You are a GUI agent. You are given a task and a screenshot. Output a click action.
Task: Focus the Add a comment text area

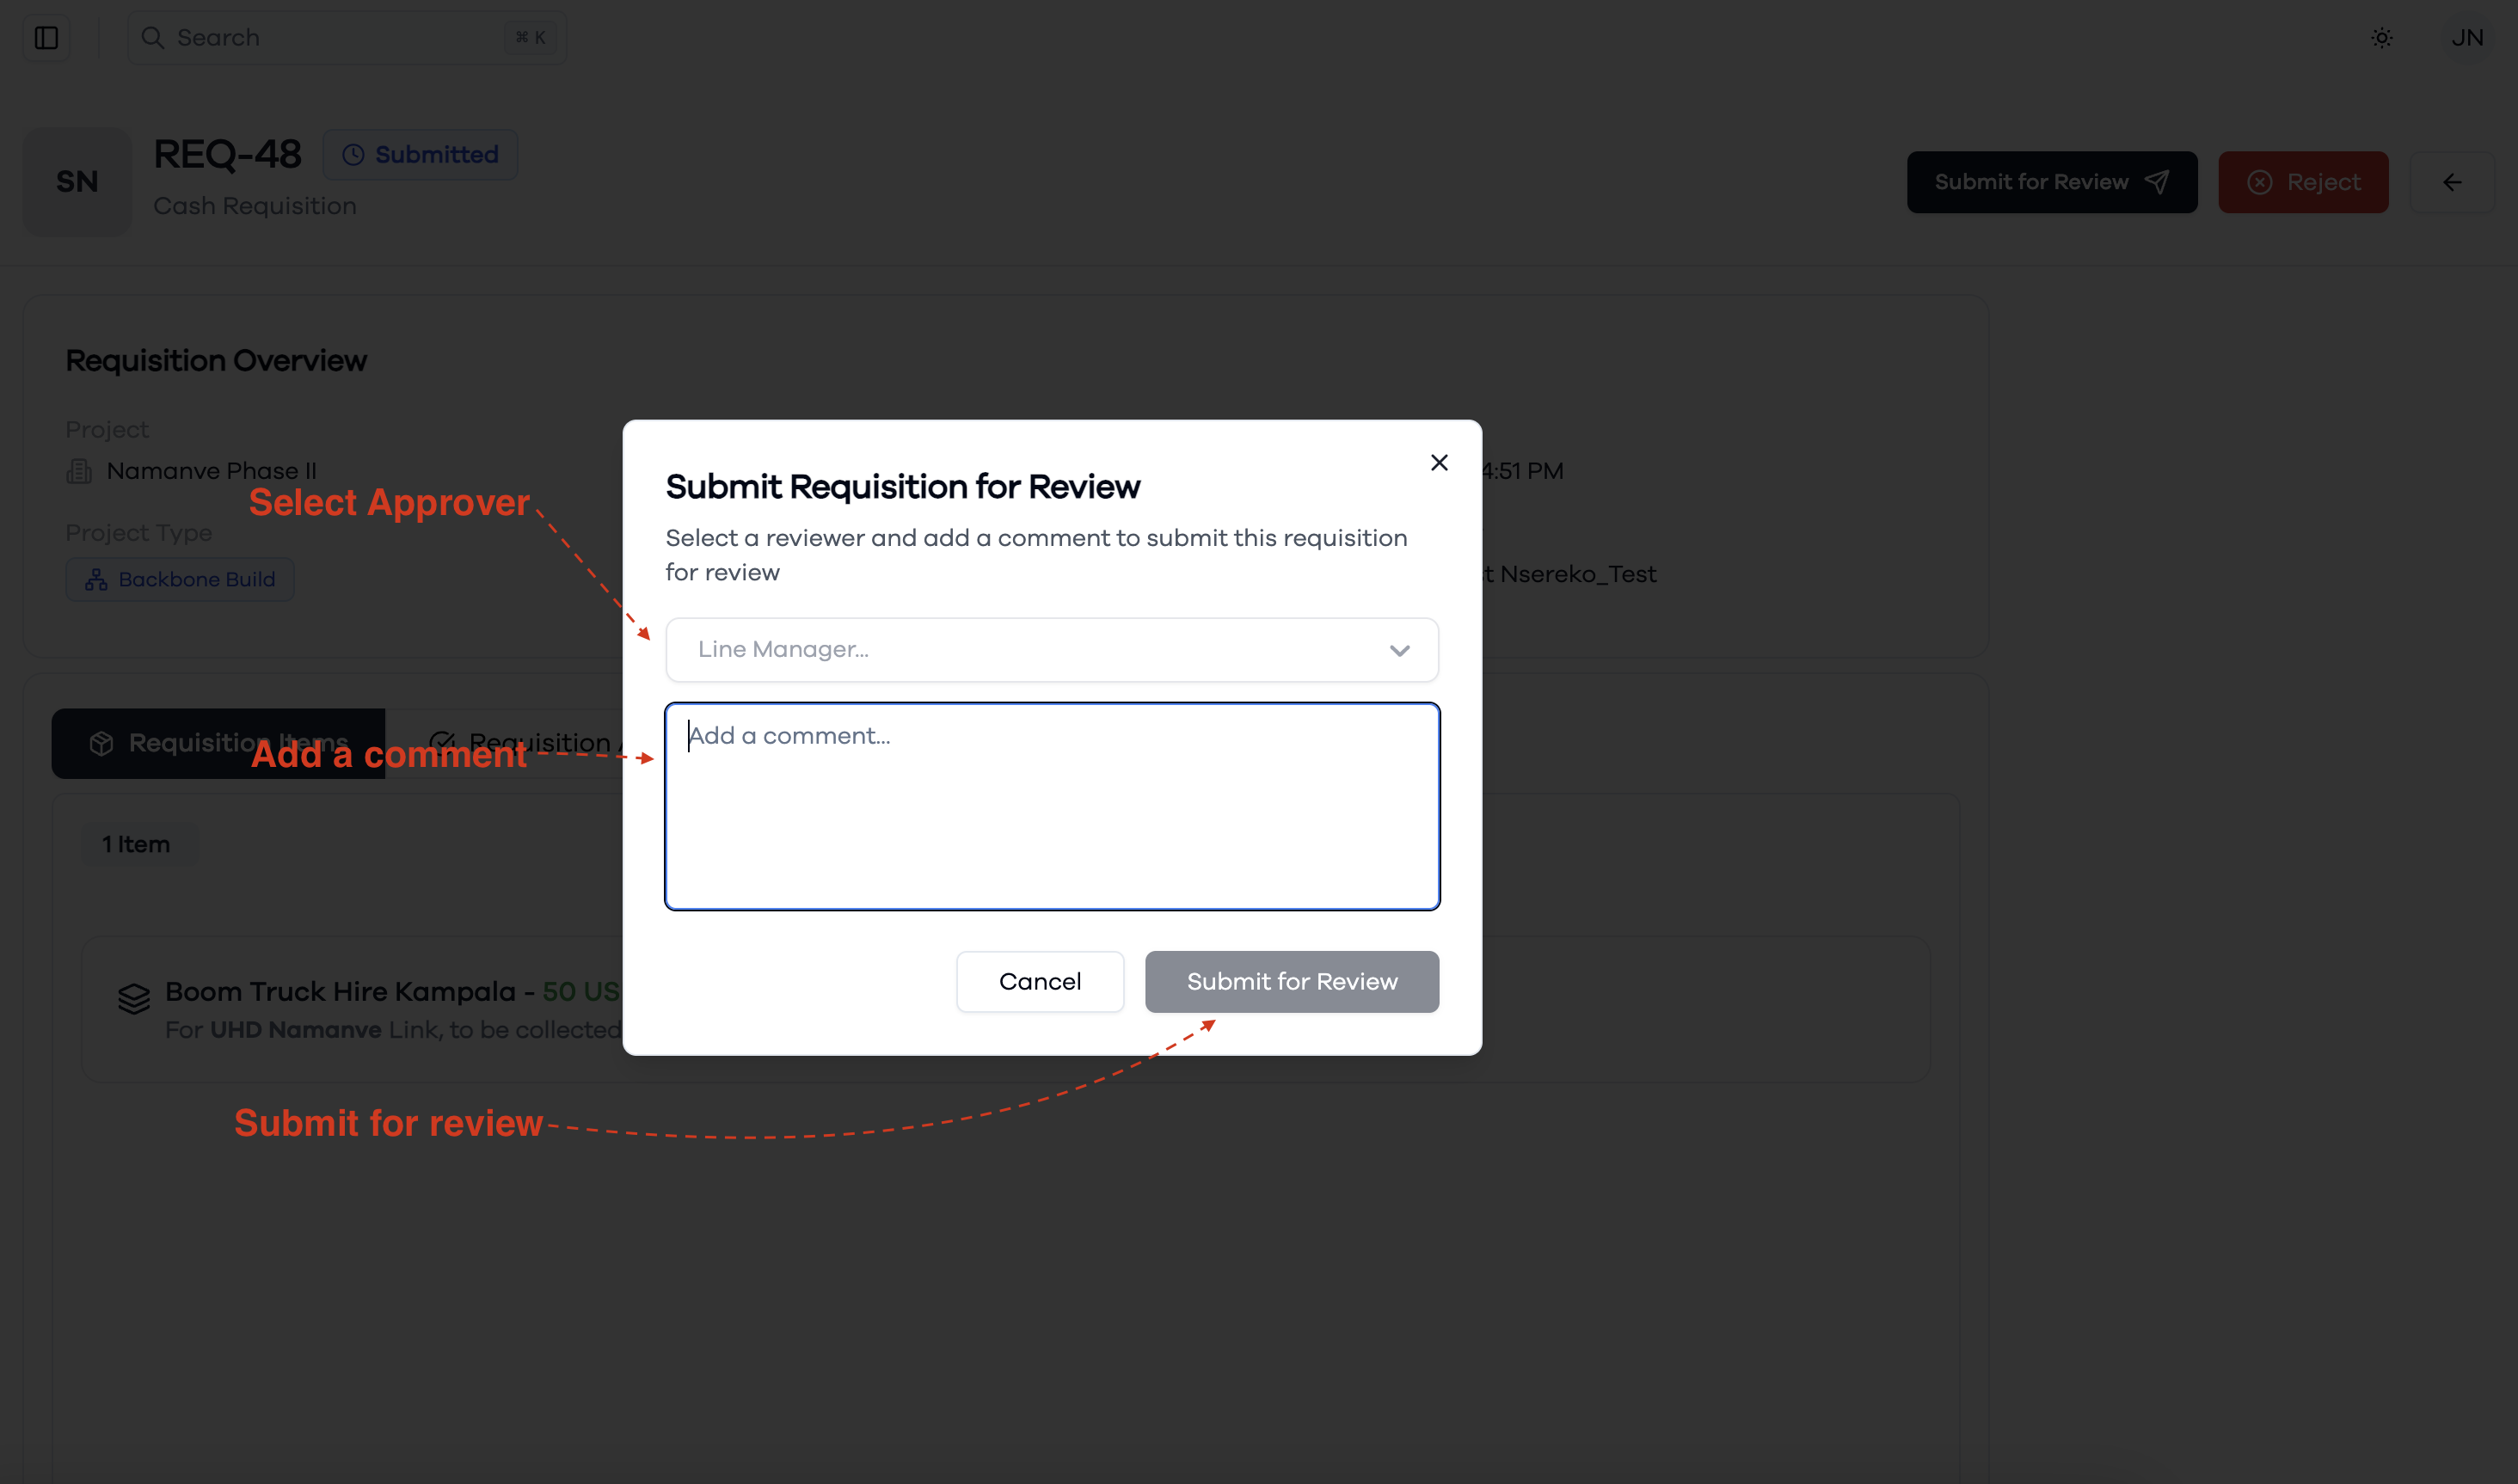[1052, 806]
